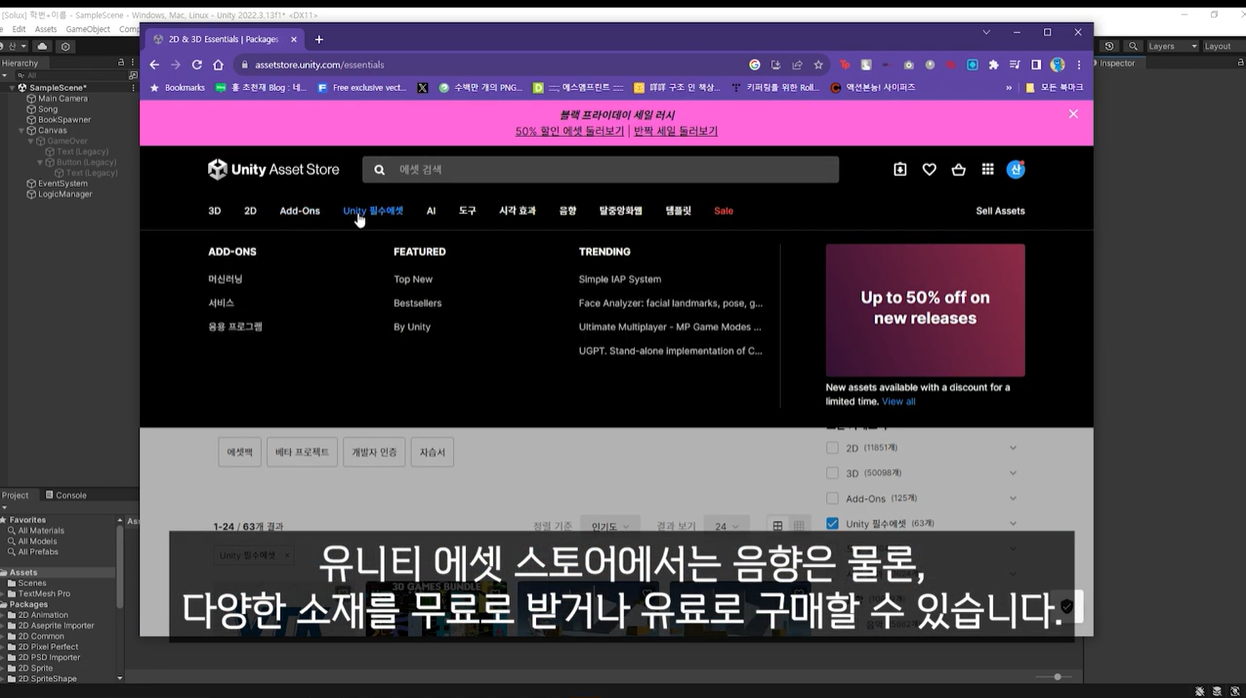Go back in the browser
1246x698 pixels.
pyautogui.click(x=154, y=65)
